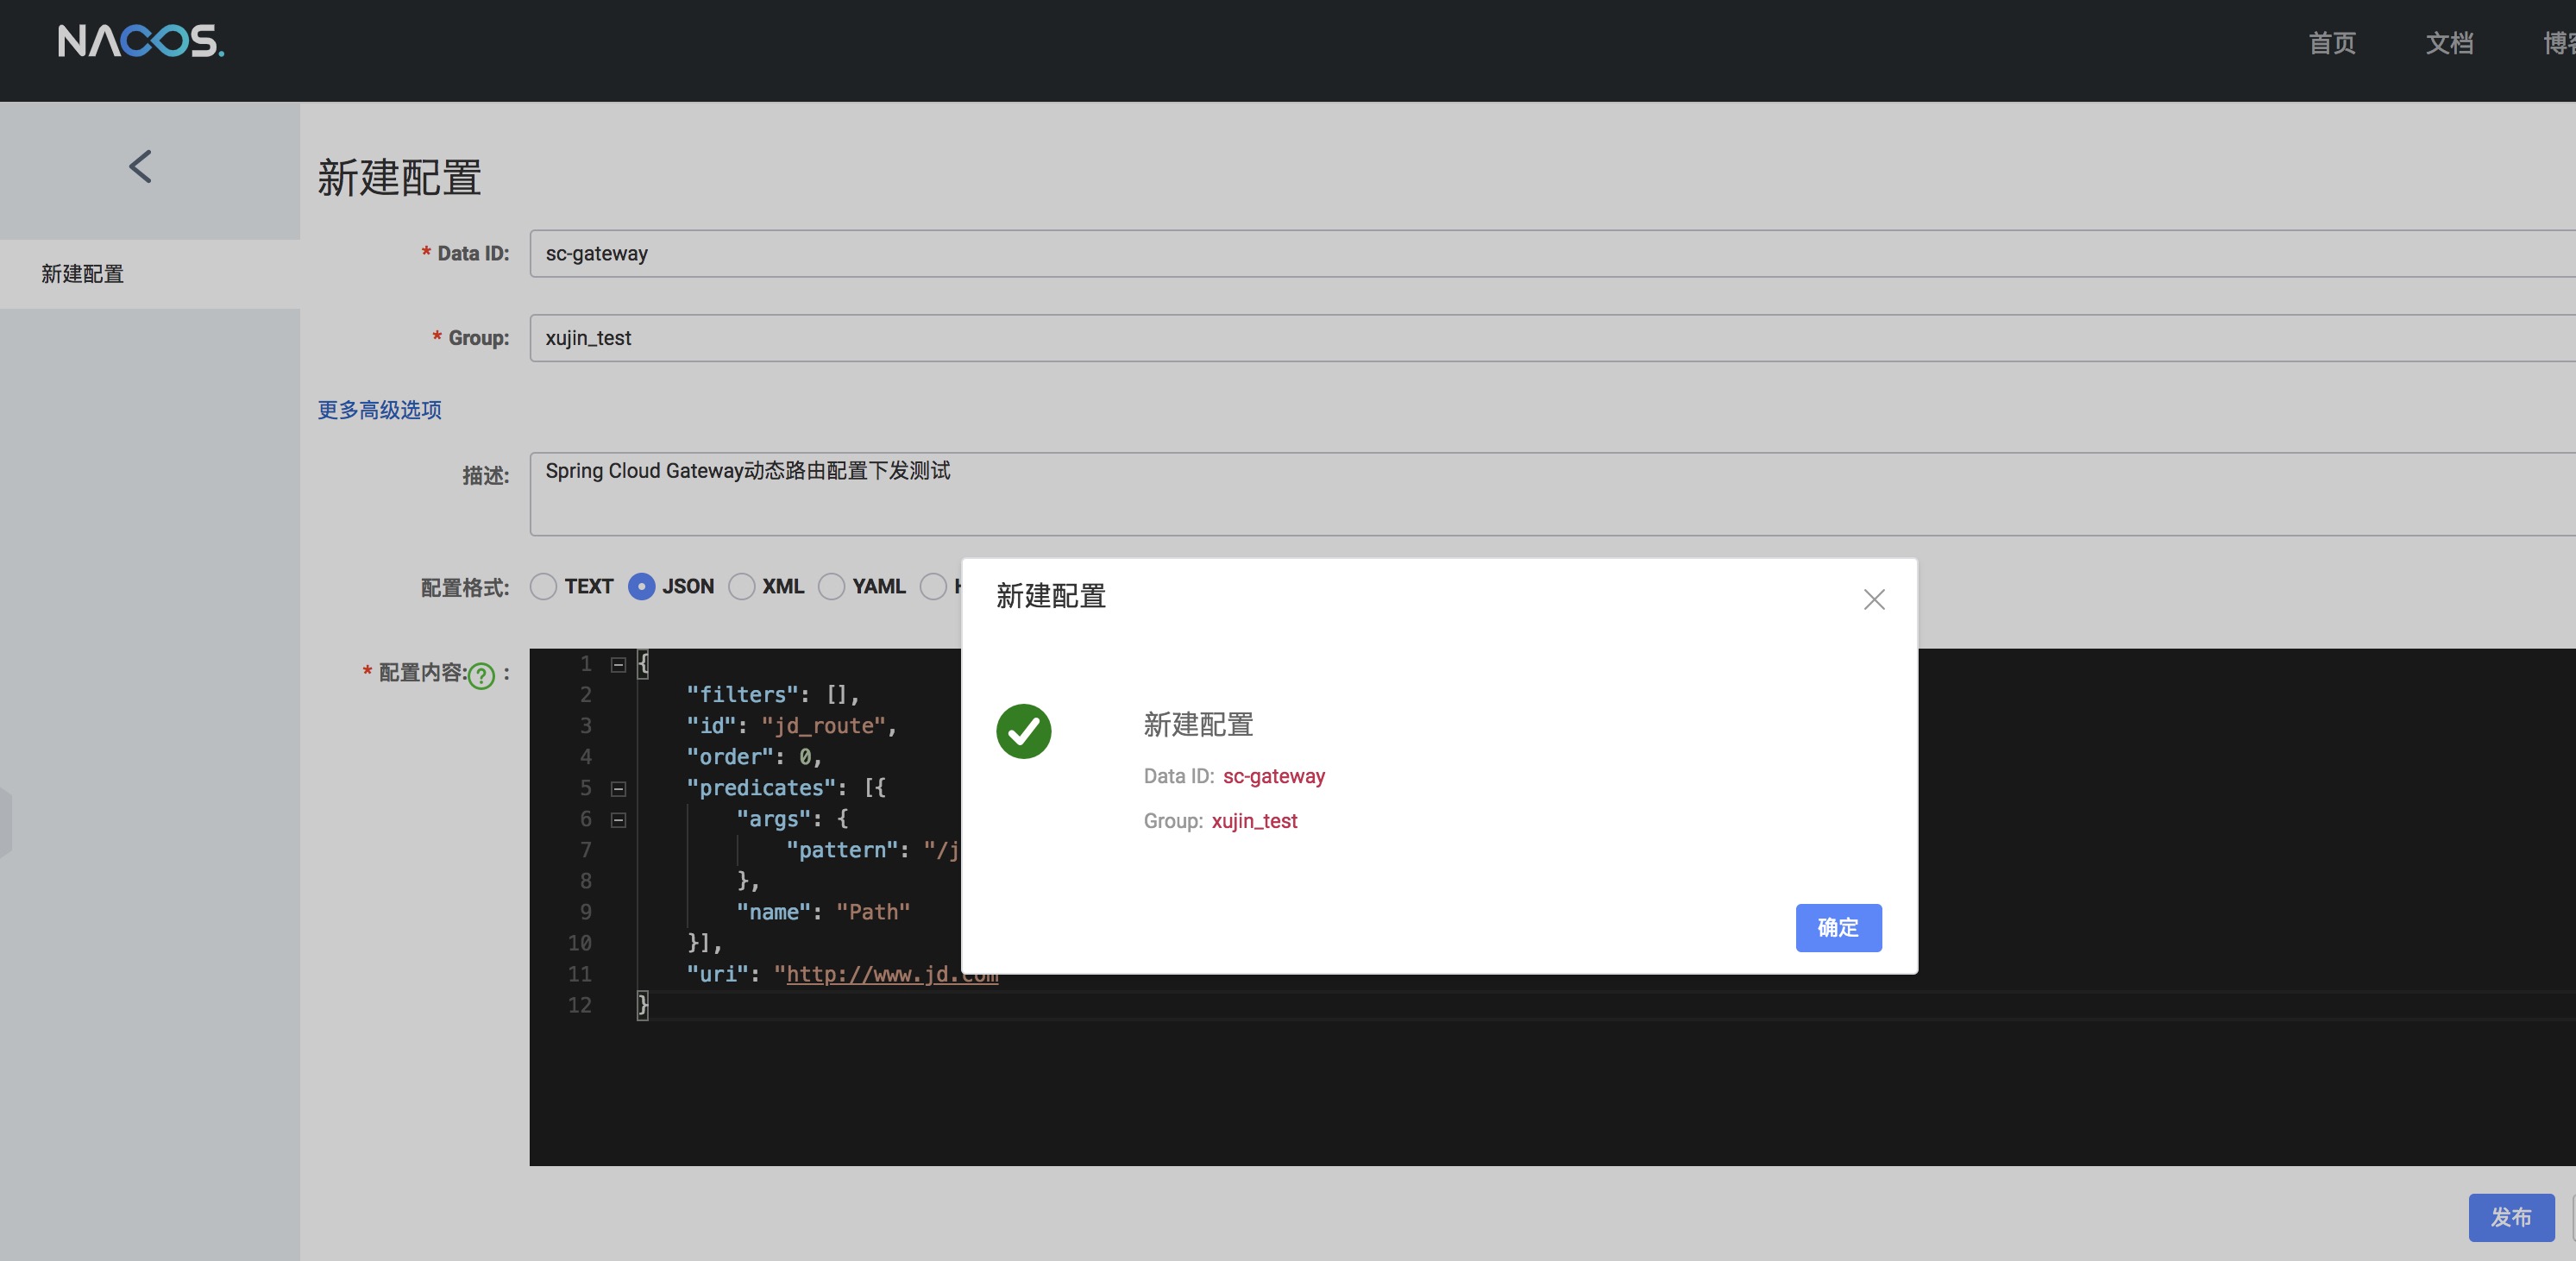Click the green success checkmark icon
The image size is (2576, 1261).
1023,731
